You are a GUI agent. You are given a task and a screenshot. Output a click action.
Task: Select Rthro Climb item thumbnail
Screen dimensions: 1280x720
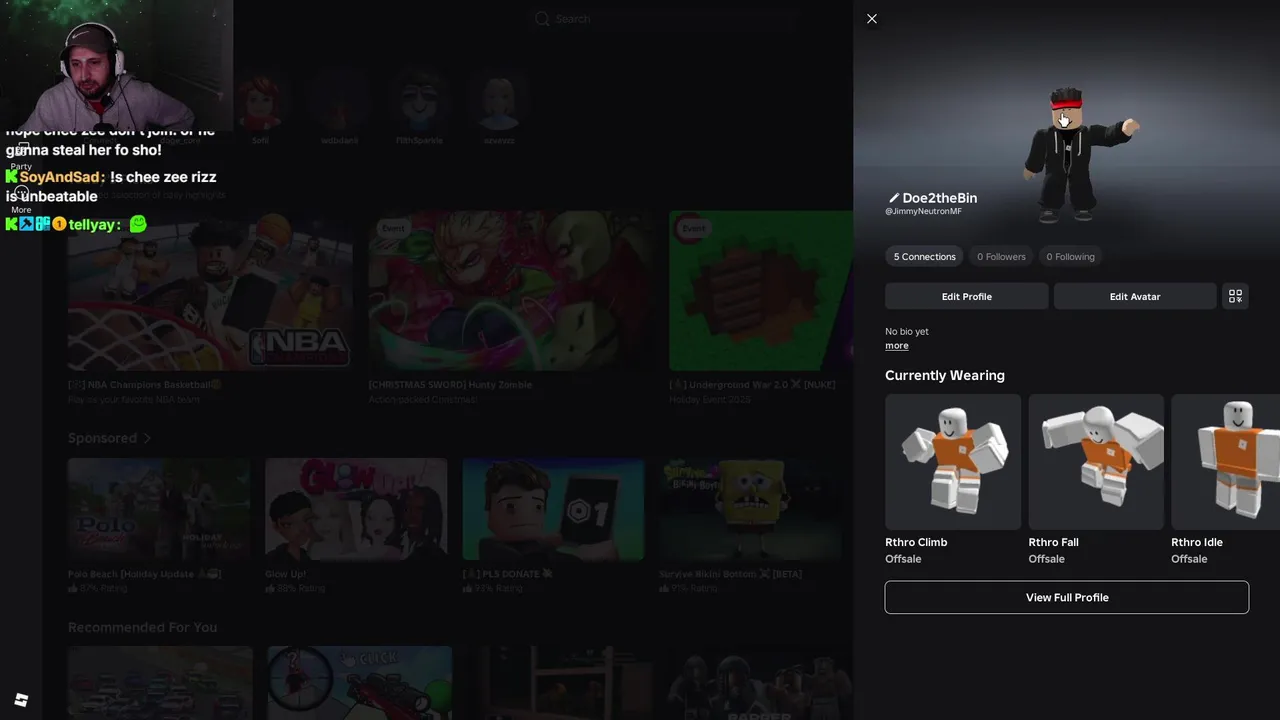tap(953, 461)
